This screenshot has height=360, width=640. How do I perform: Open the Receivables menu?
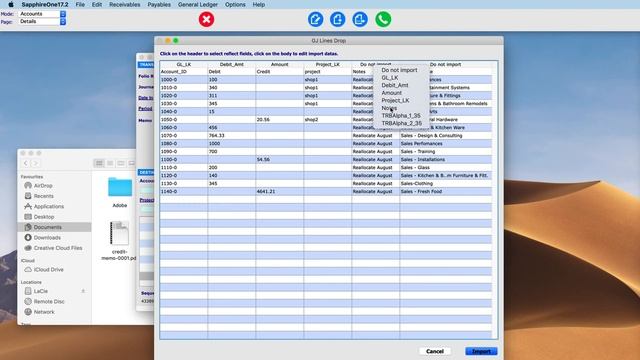[x=124, y=4]
